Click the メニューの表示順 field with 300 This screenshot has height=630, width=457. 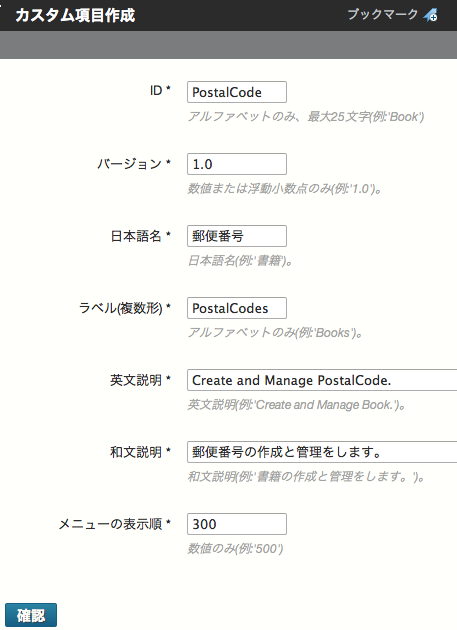[237, 524]
